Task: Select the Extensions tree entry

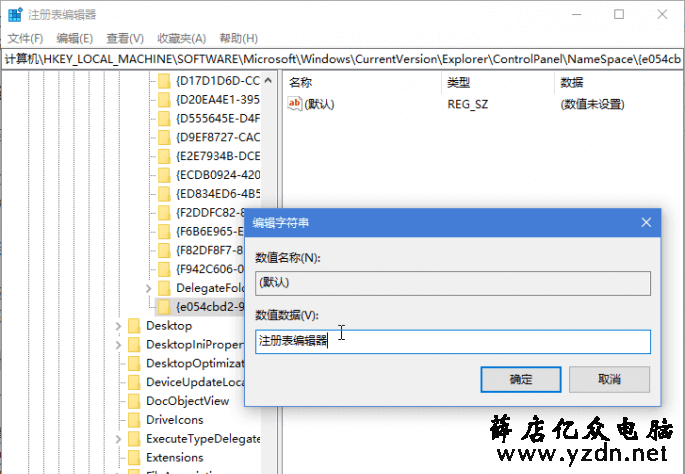Action: point(175,457)
